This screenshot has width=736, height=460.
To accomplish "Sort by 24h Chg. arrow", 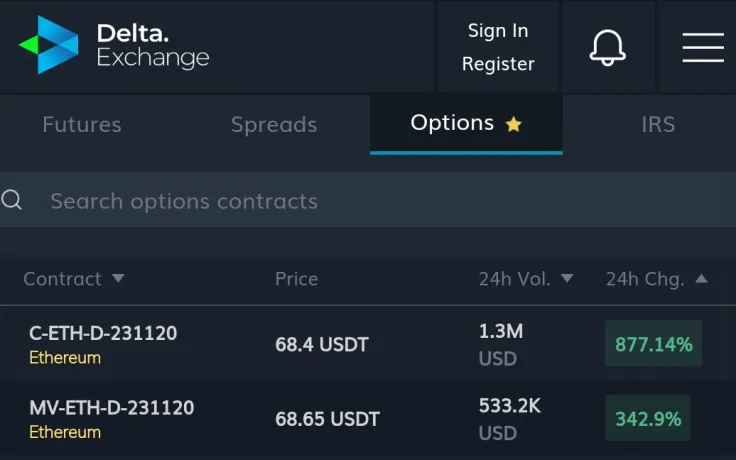I will click(x=701, y=279).
